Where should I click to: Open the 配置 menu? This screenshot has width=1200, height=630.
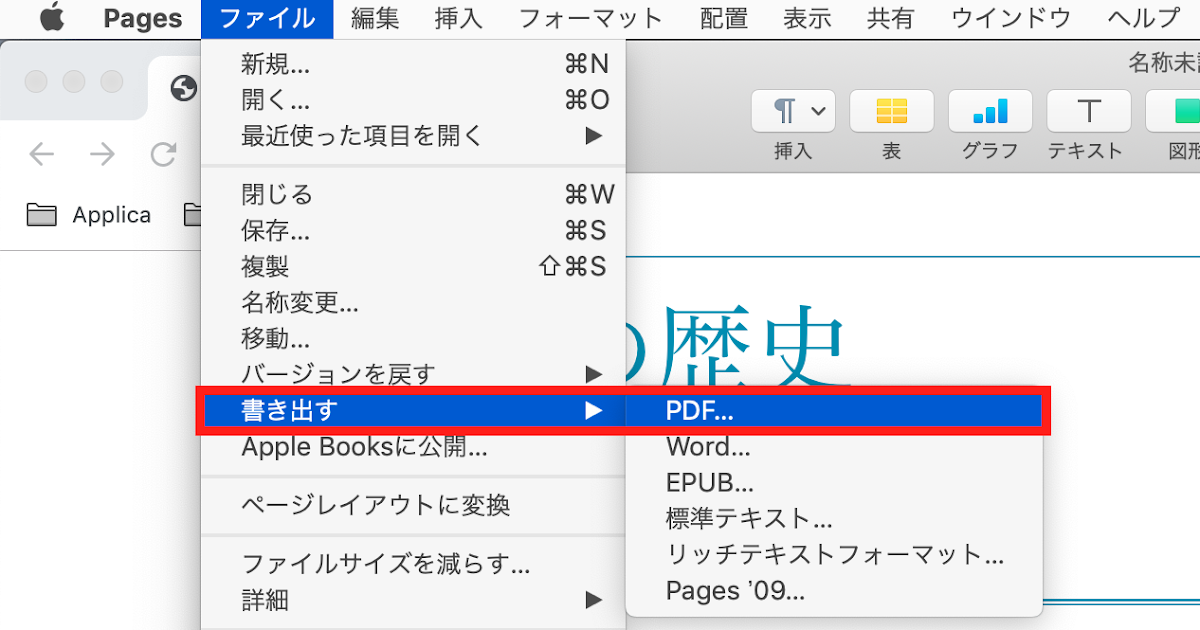pyautogui.click(x=724, y=18)
